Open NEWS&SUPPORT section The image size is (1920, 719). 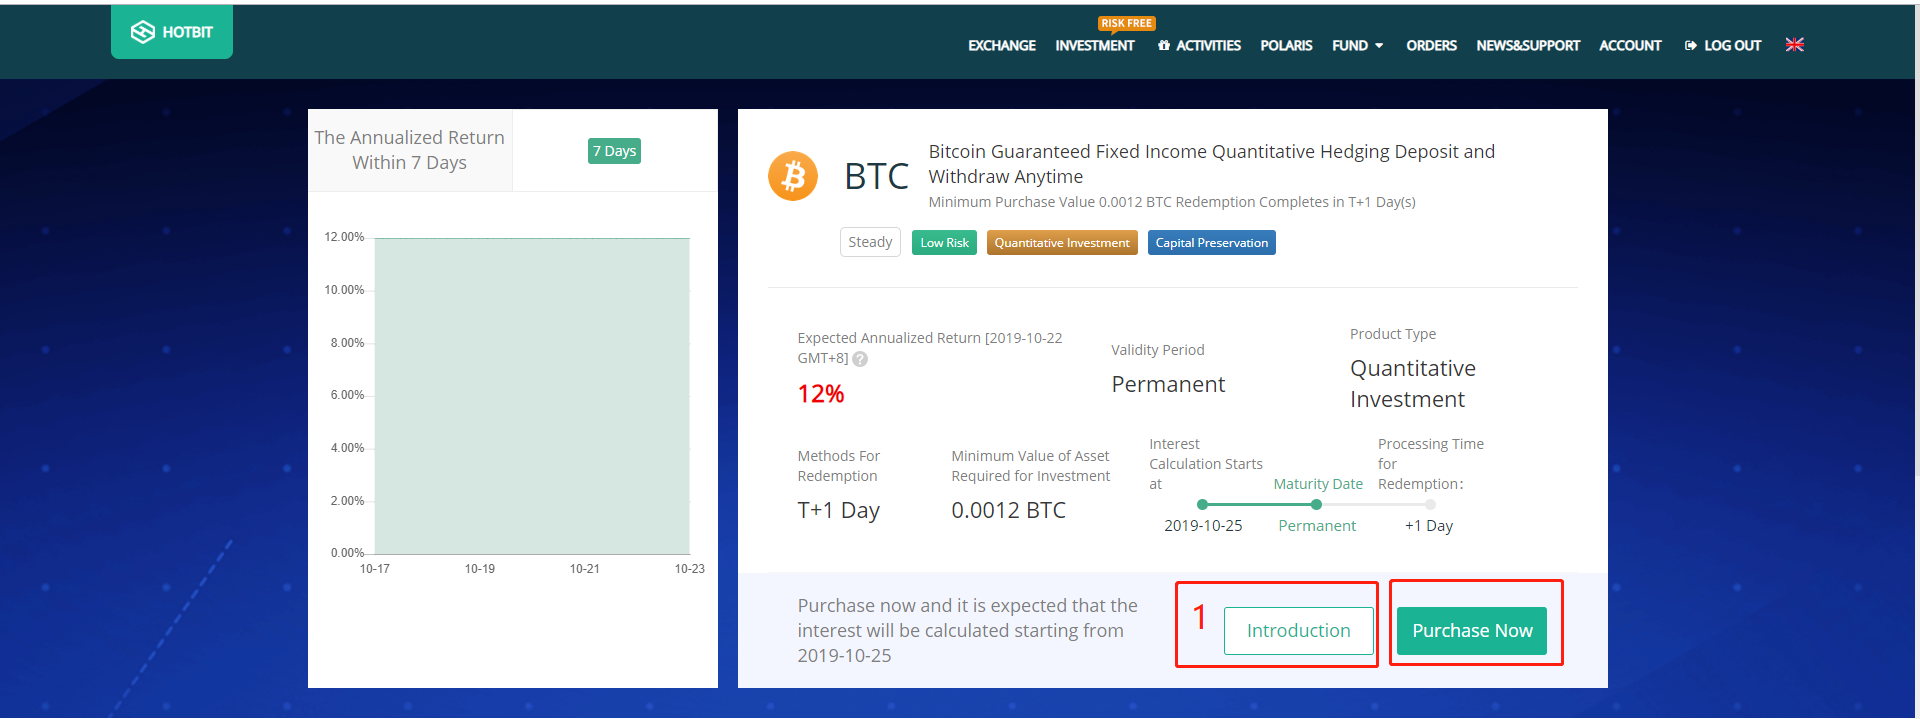(1527, 46)
